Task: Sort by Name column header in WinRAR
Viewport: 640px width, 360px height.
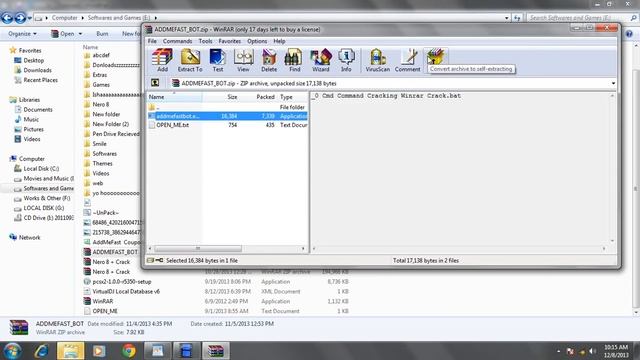Action: point(174,97)
